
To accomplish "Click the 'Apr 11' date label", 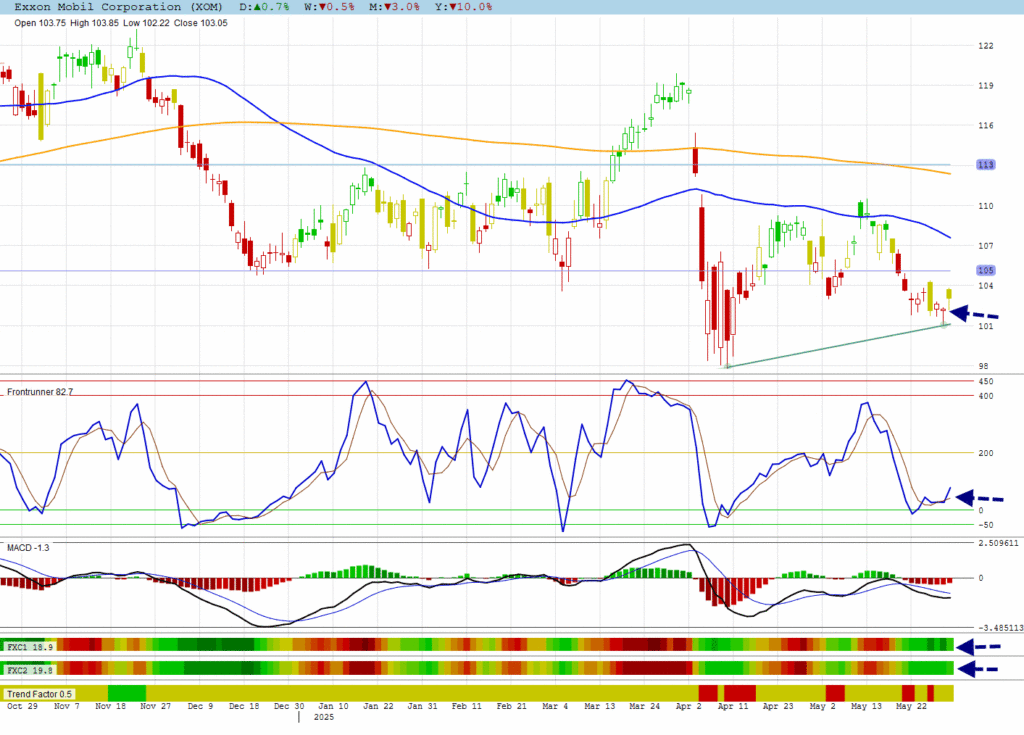I will click(733, 706).
